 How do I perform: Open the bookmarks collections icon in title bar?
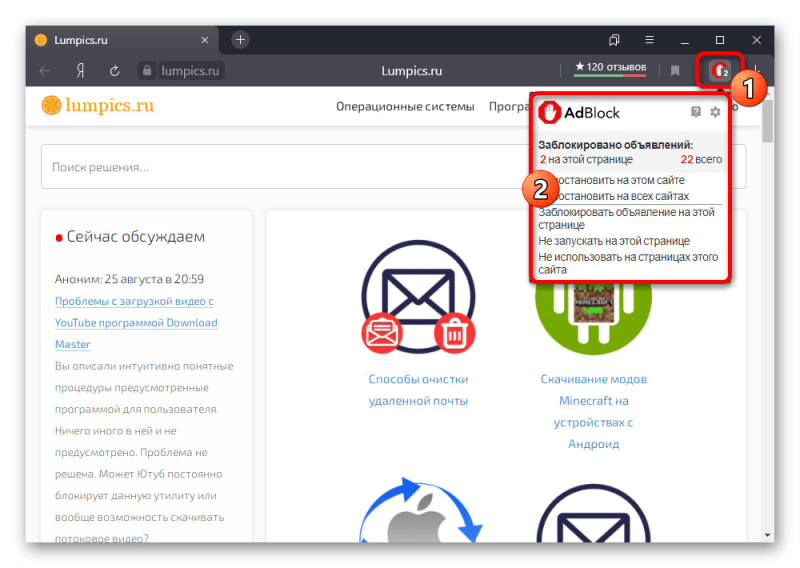(614, 40)
